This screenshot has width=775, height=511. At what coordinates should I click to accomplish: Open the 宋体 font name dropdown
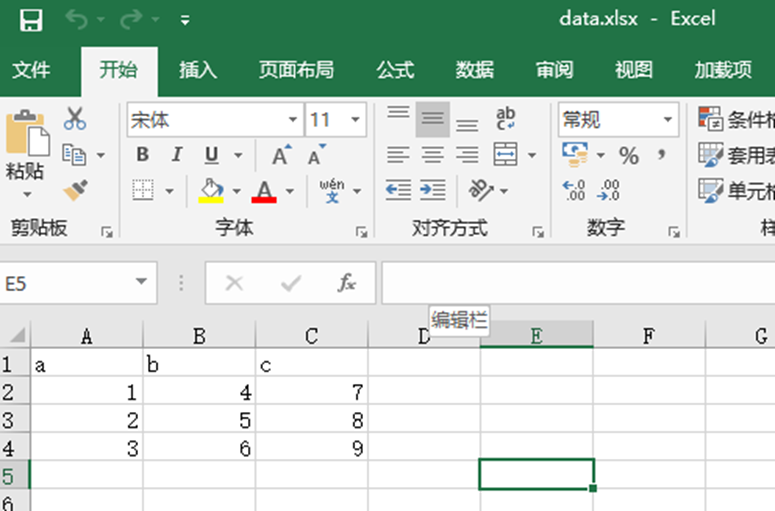tap(293, 120)
